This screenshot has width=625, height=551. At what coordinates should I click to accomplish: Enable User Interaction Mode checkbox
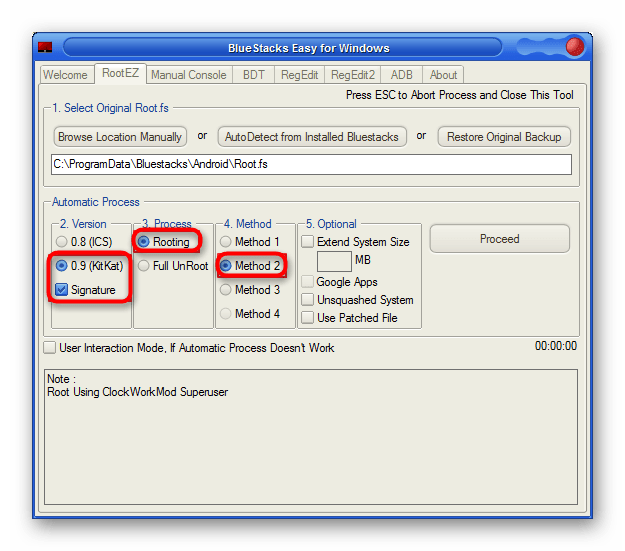click(189, 348)
